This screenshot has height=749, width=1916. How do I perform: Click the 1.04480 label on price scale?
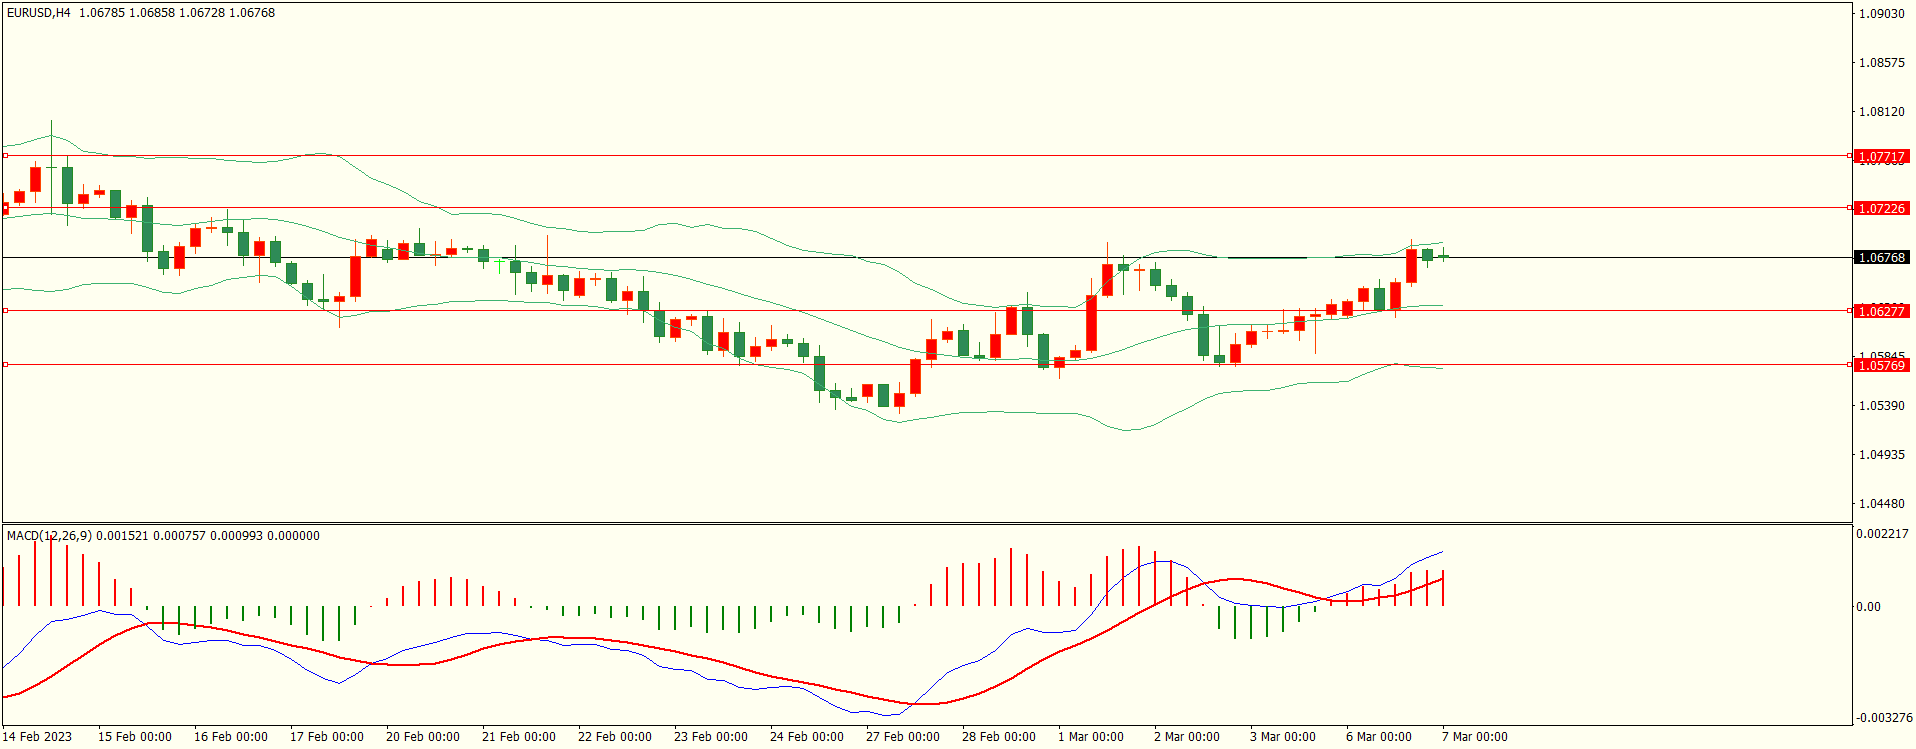pos(1881,504)
